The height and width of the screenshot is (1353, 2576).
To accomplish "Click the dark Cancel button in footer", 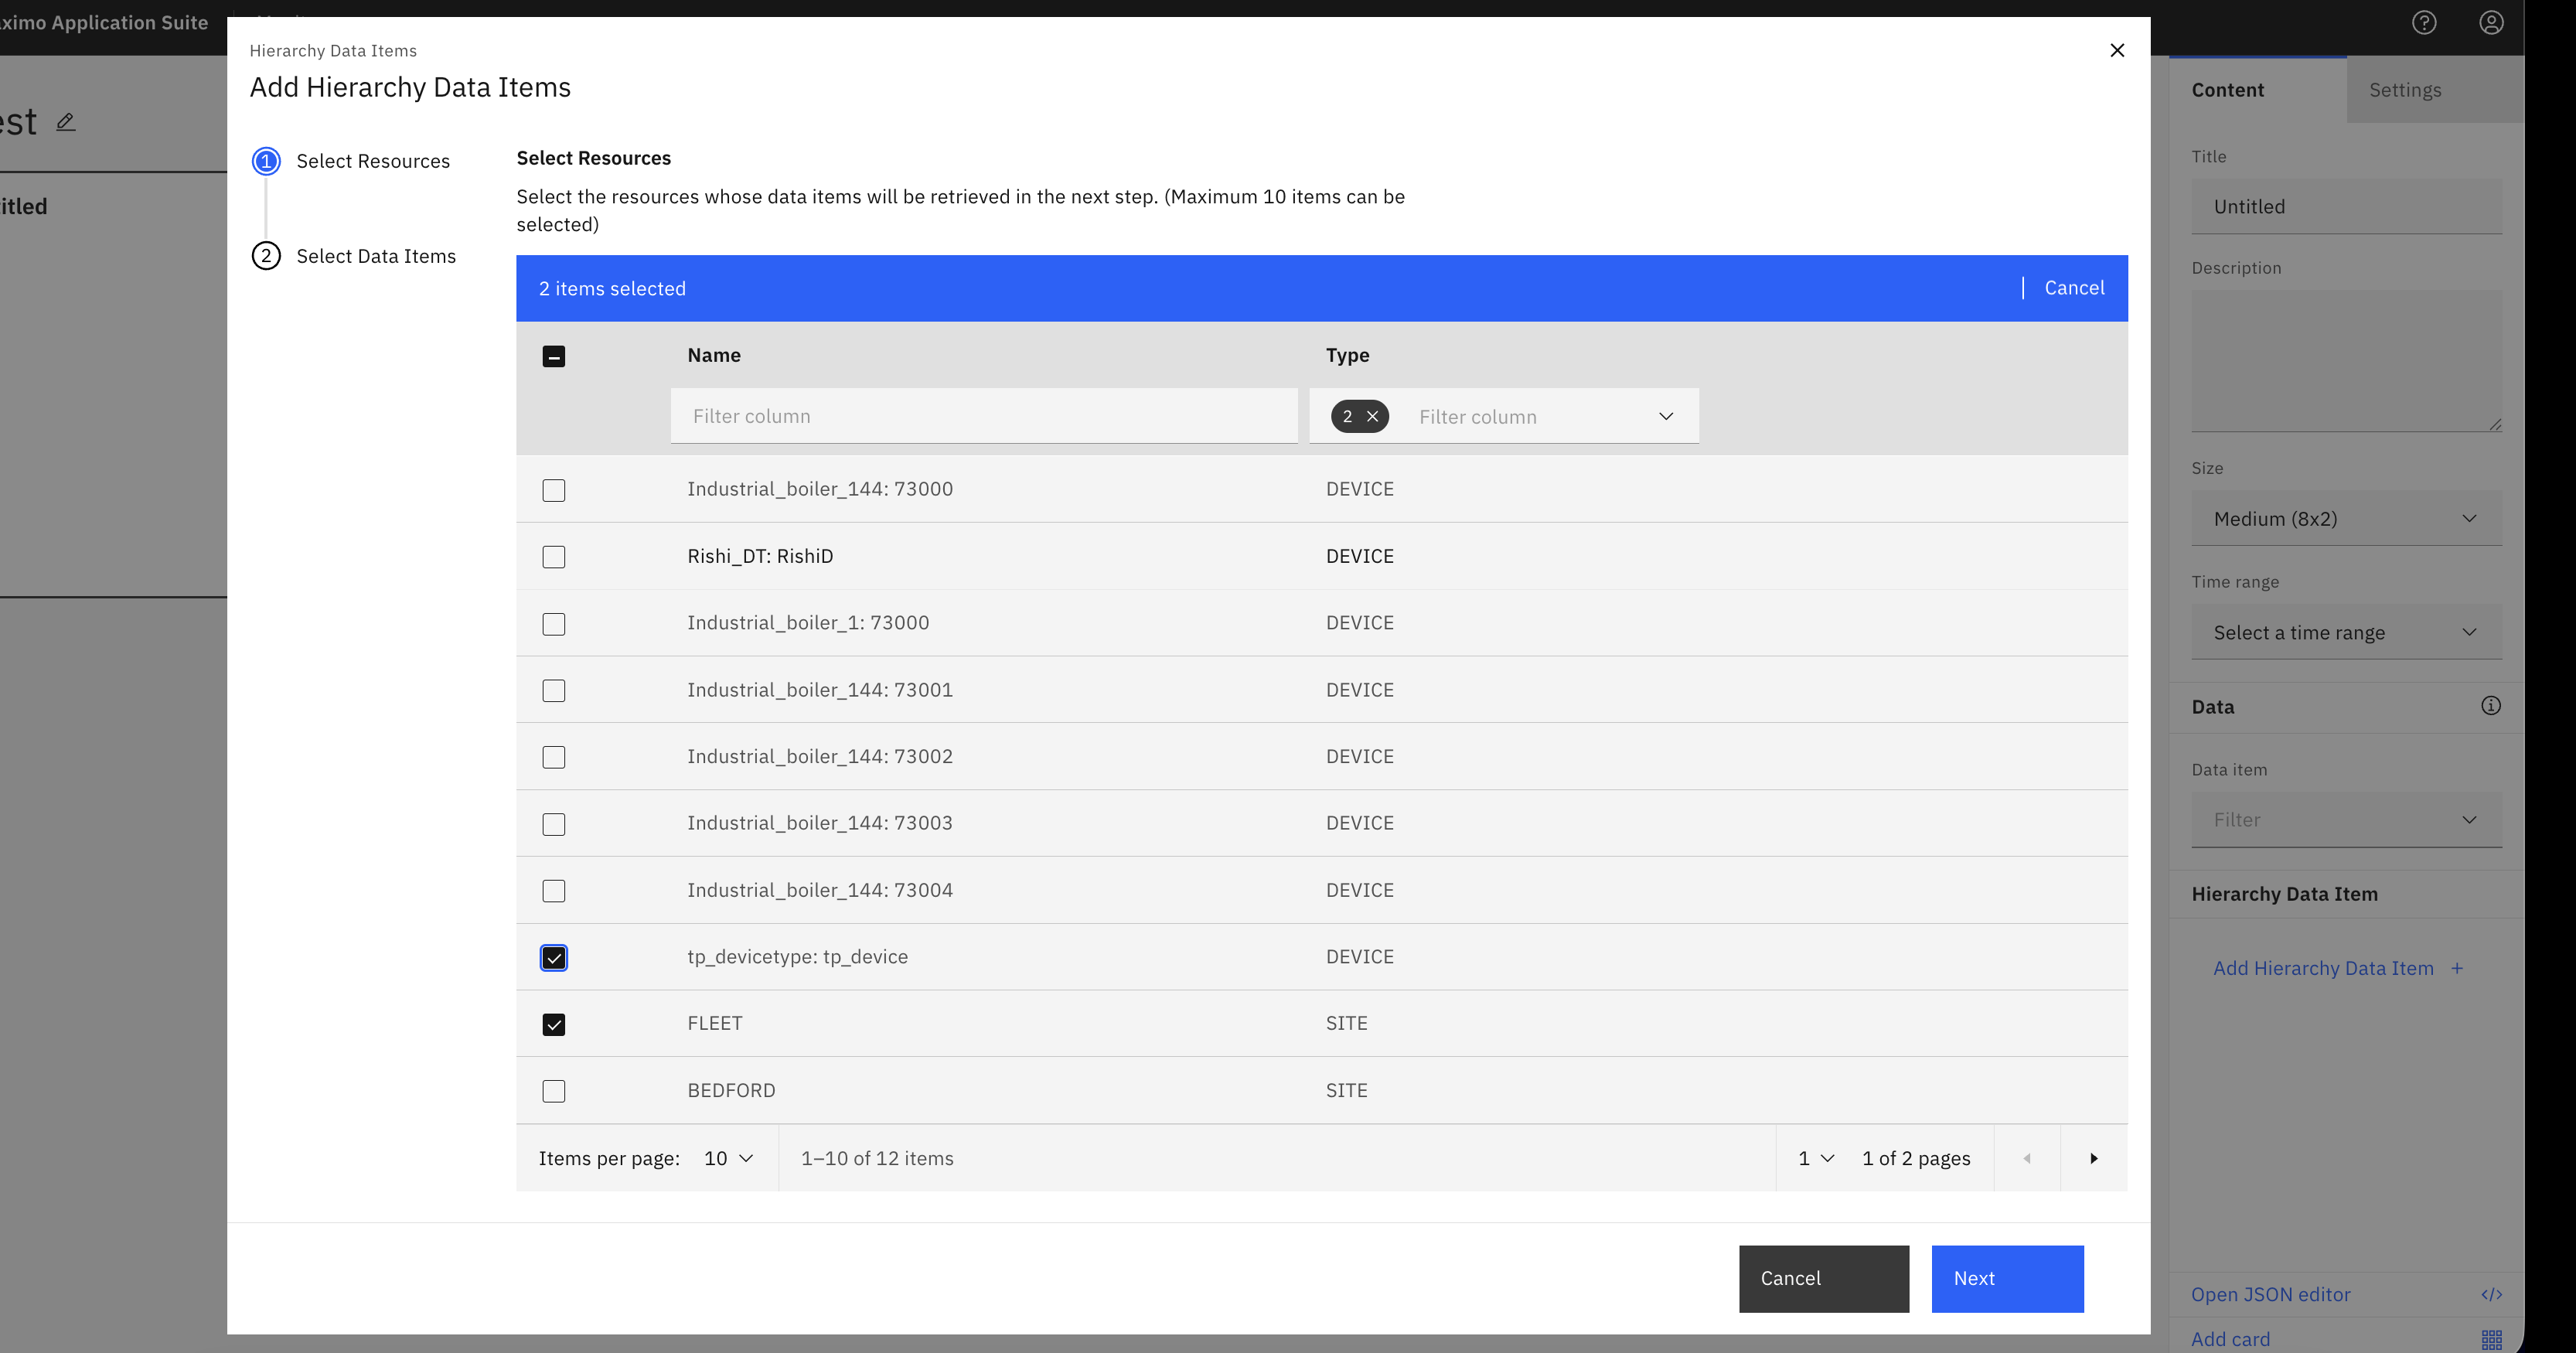I will [x=1824, y=1278].
